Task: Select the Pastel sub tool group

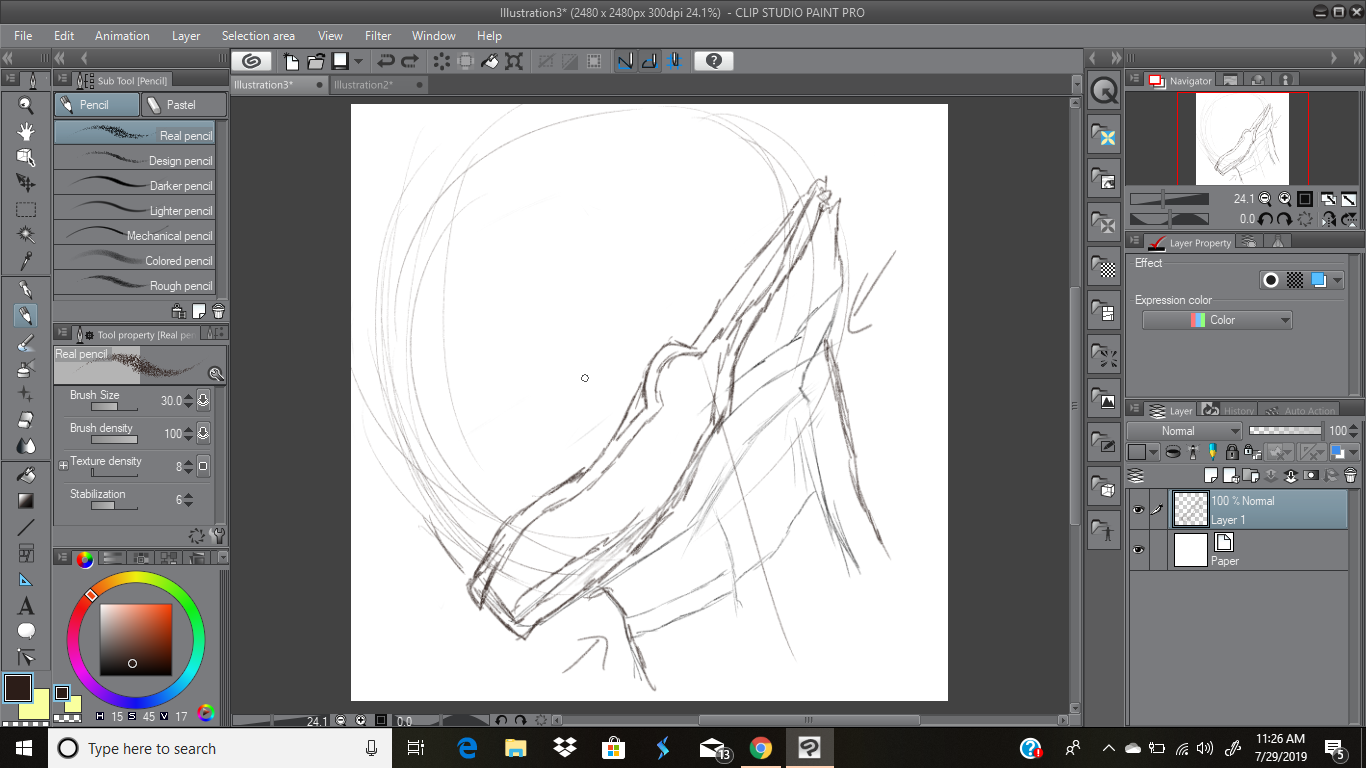Action: pyautogui.click(x=183, y=105)
